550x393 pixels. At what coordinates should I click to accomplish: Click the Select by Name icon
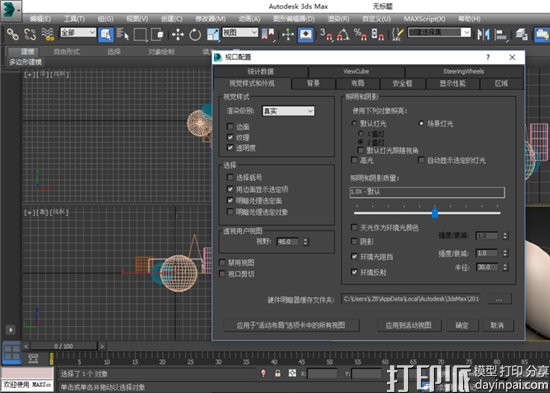pos(123,34)
